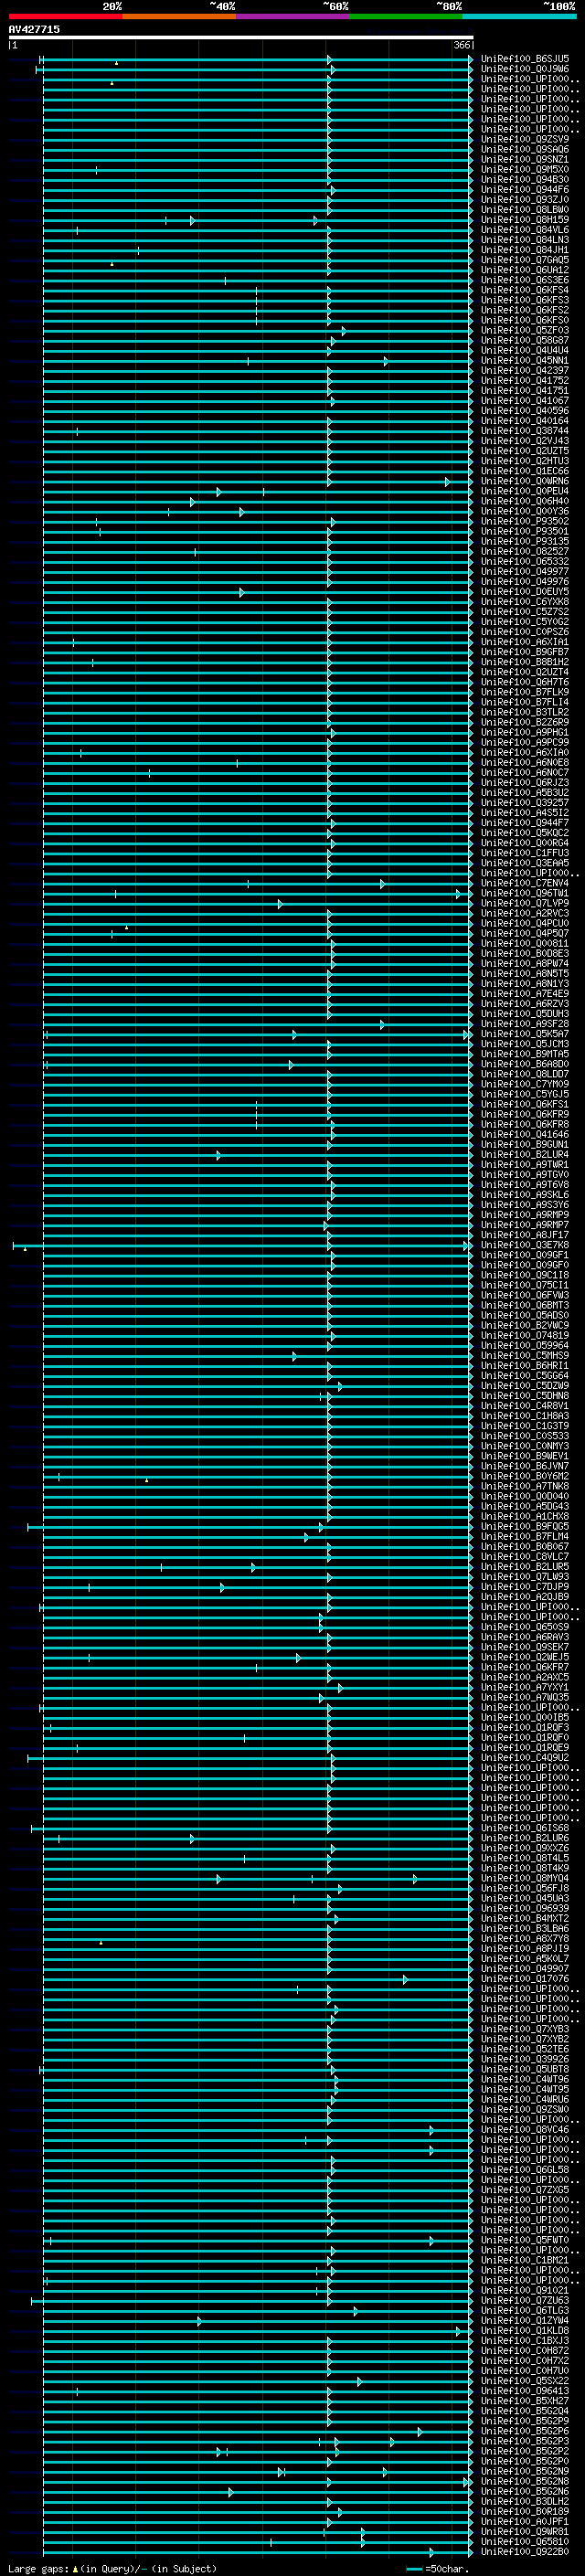Open the UniRef100_A9PHG1 hit

click(x=525, y=732)
